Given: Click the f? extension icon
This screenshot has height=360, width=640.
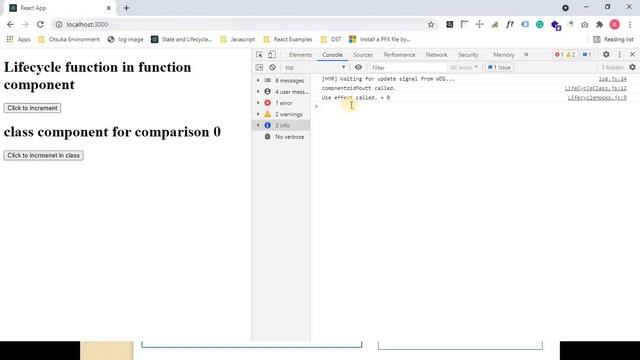Looking at the screenshot, I should pos(509,24).
